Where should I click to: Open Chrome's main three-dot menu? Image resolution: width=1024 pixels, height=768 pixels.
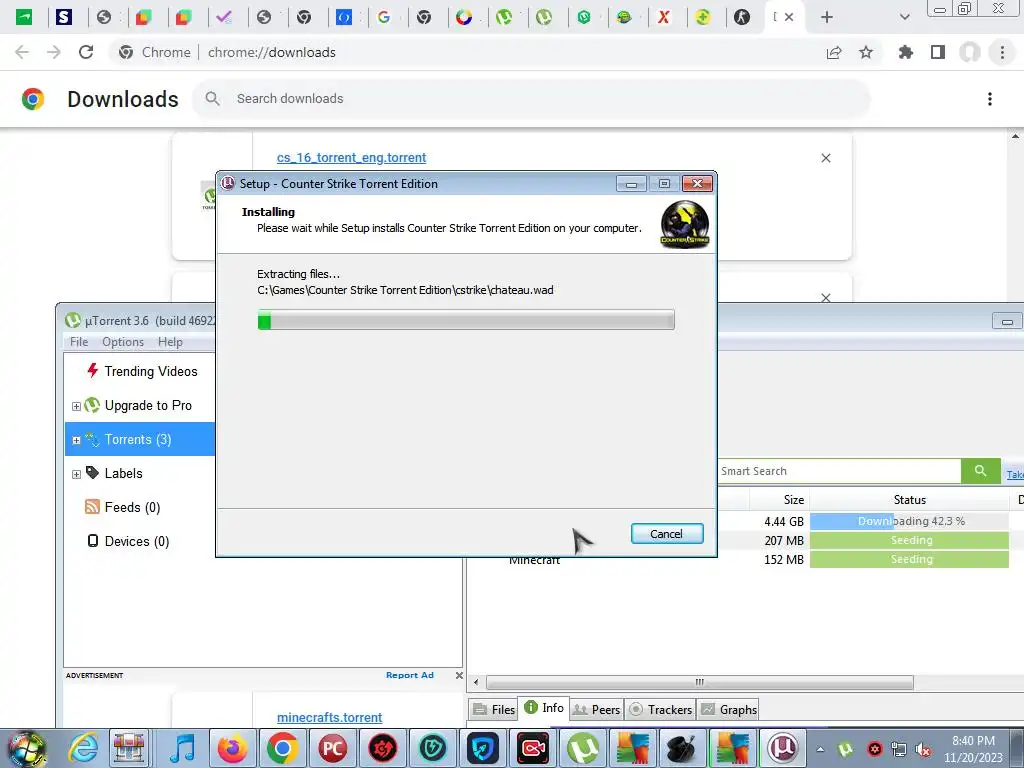[1002, 52]
